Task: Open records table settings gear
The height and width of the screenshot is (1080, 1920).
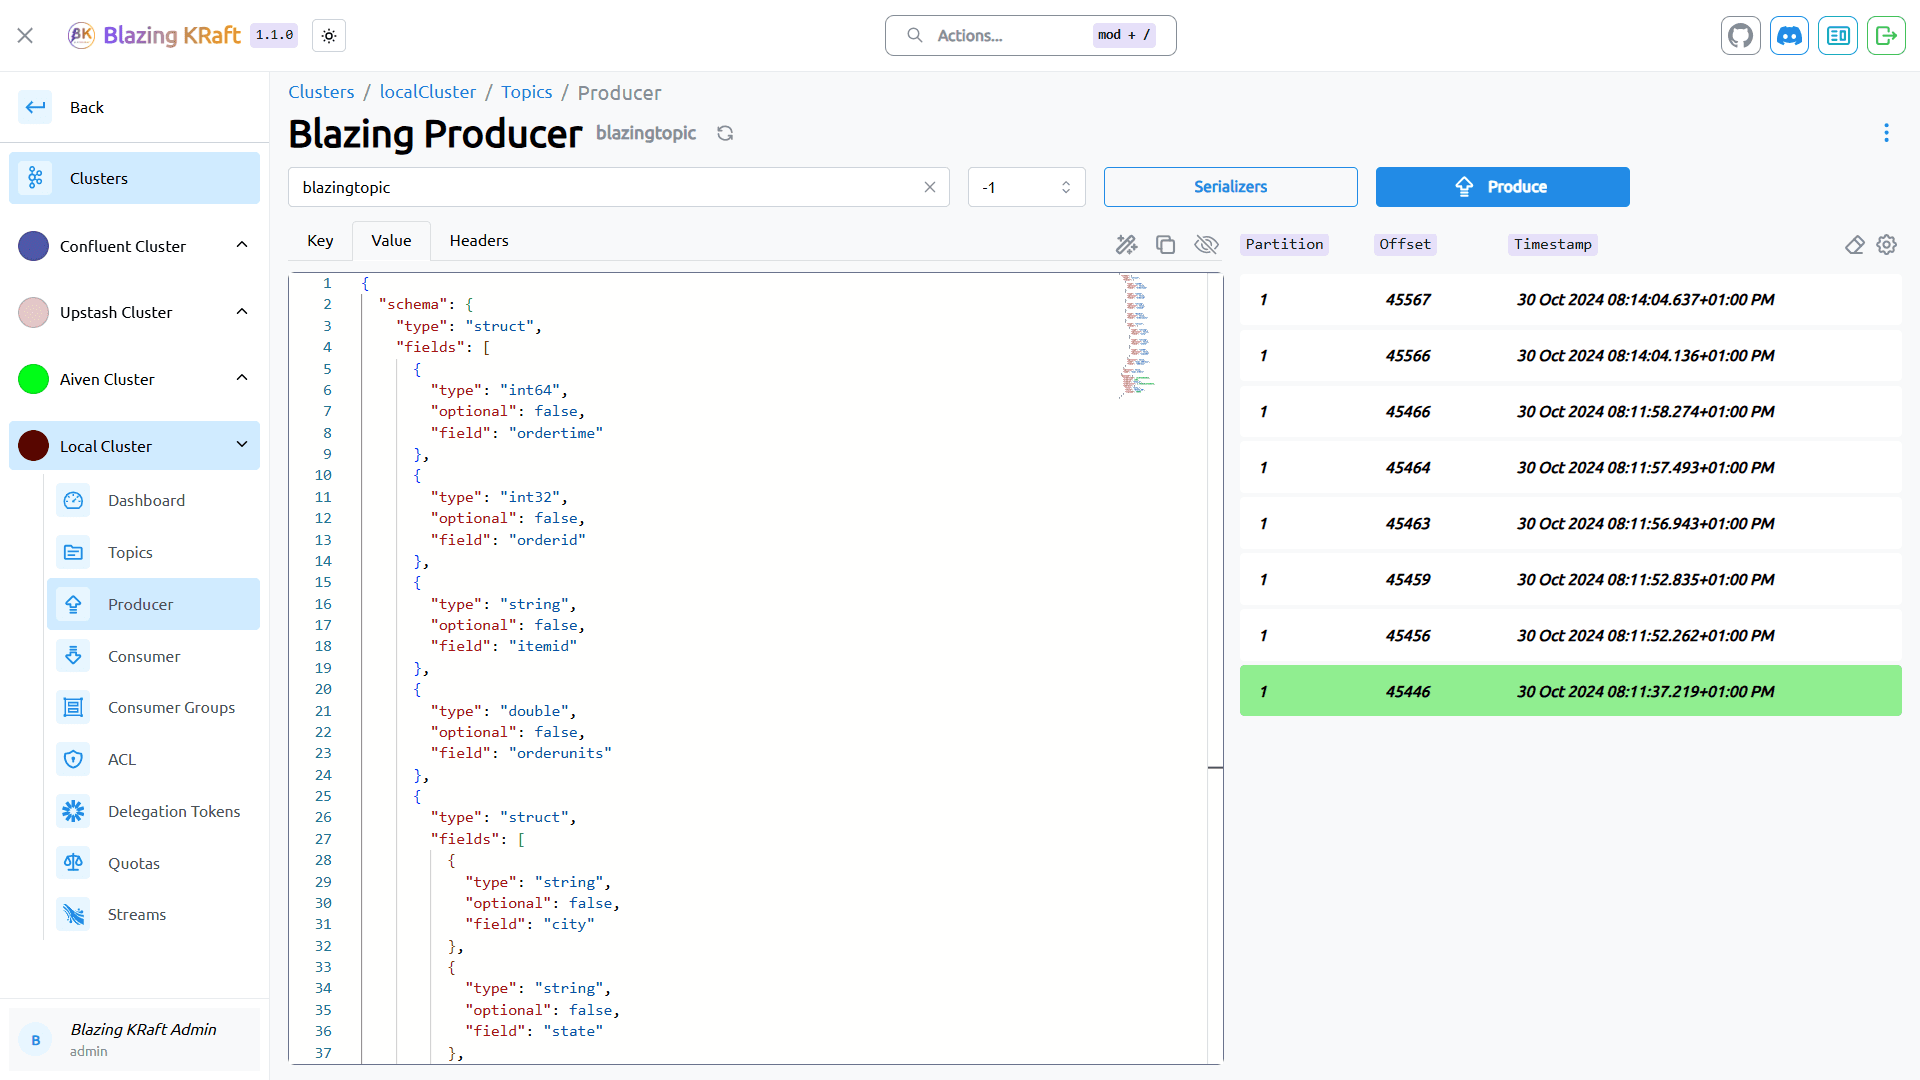Action: (1887, 245)
